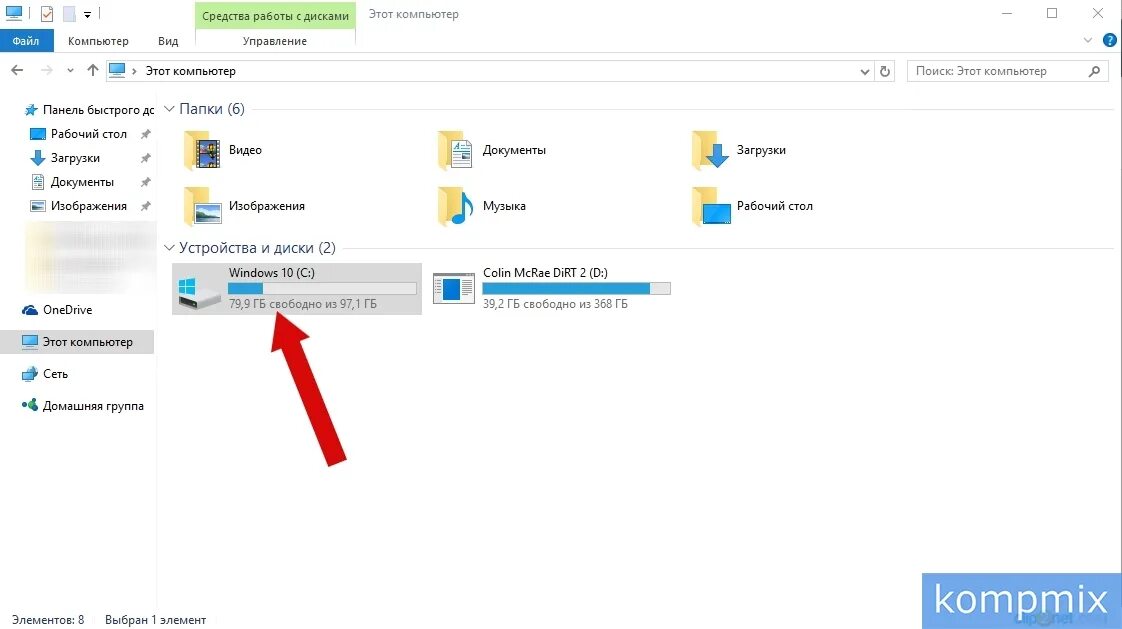Click 'Элементов: 8' in status bar

coord(48,620)
